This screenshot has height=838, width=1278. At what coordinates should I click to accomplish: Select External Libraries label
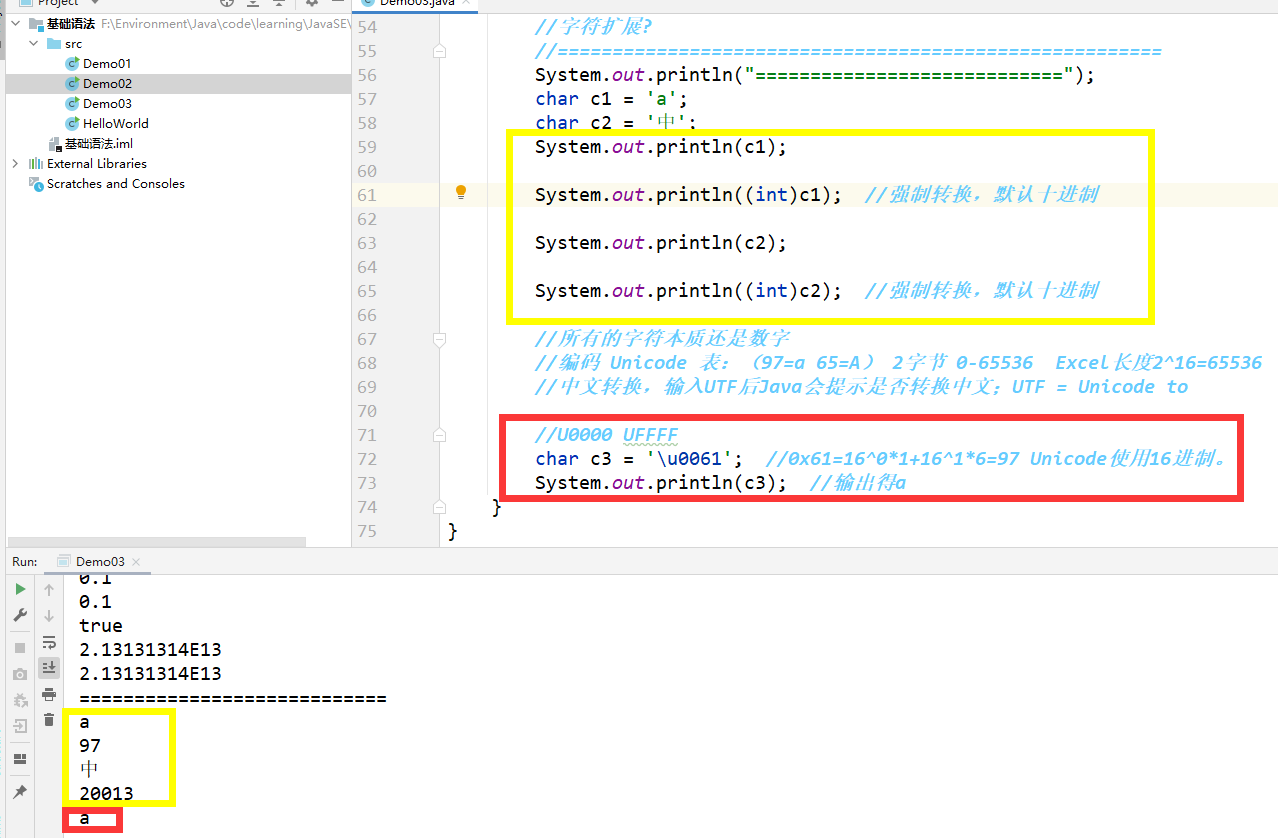click(97, 163)
